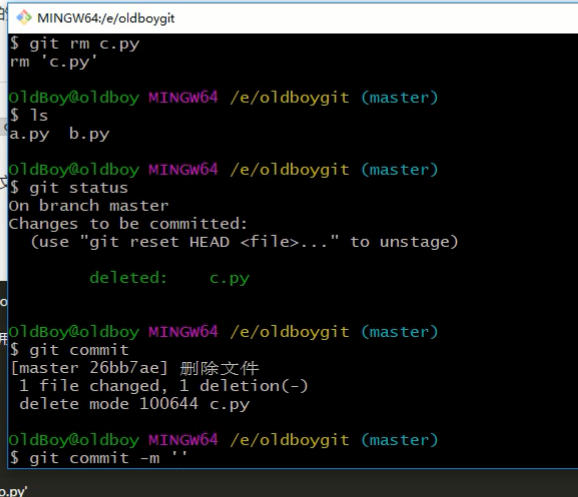Click the rm 'c.py' output line
Screen dimensions: 578x497
click(53, 62)
